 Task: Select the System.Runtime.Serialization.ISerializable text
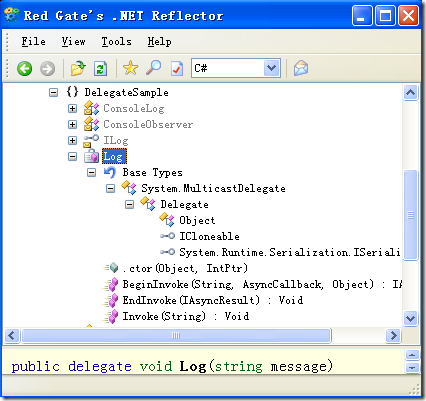(x=290, y=252)
